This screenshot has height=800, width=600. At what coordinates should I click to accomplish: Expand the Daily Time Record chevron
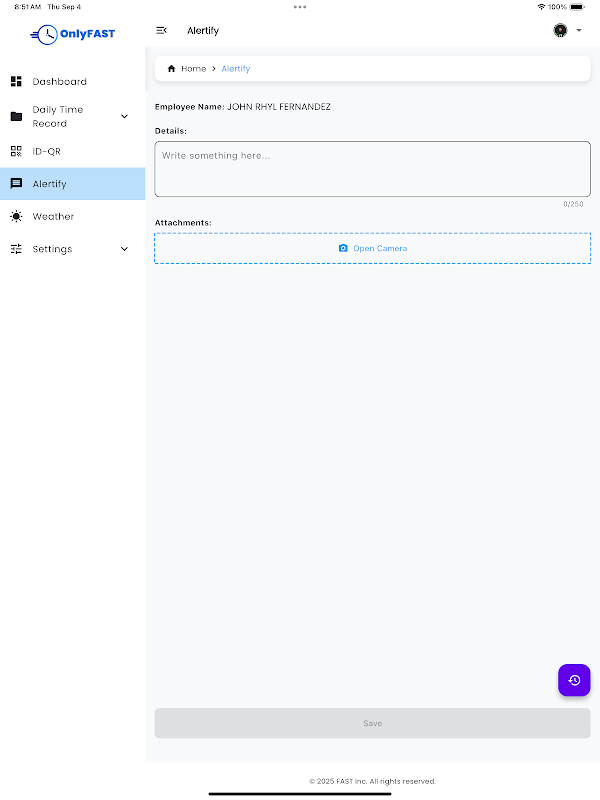pyautogui.click(x=124, y=116)
